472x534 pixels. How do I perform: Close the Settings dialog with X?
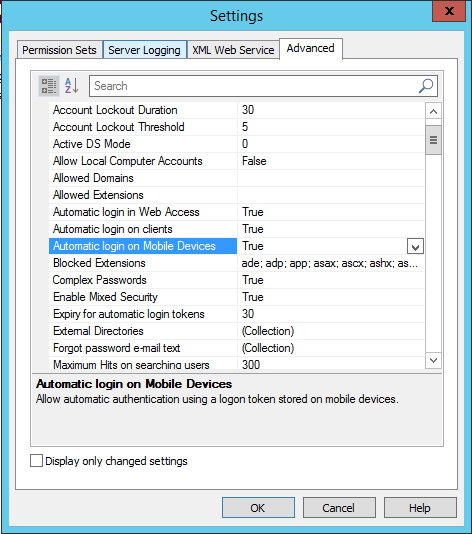click(449, 11)
